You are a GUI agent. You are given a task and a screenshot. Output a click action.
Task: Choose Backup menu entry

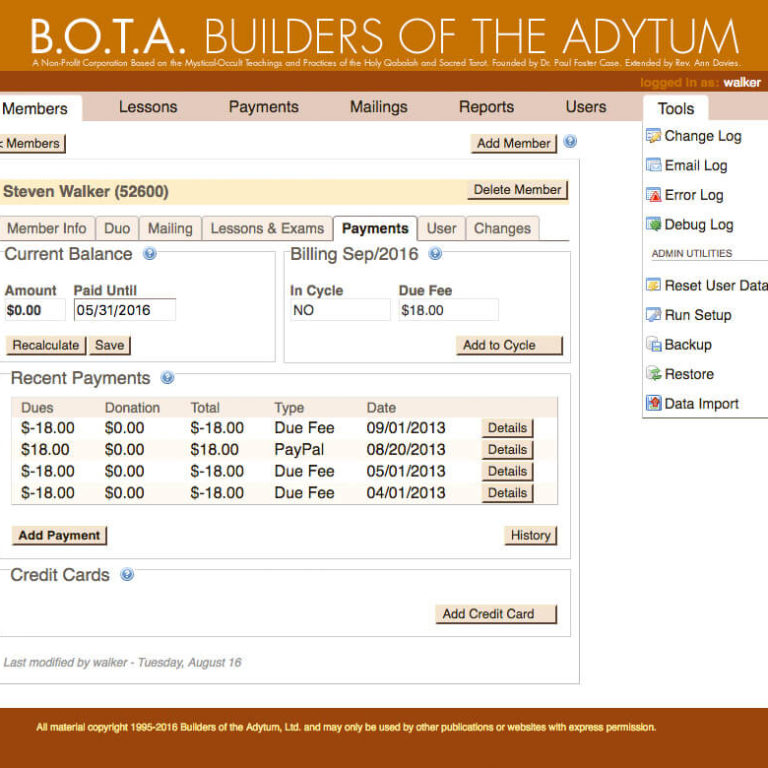click(x=688, y=344)
